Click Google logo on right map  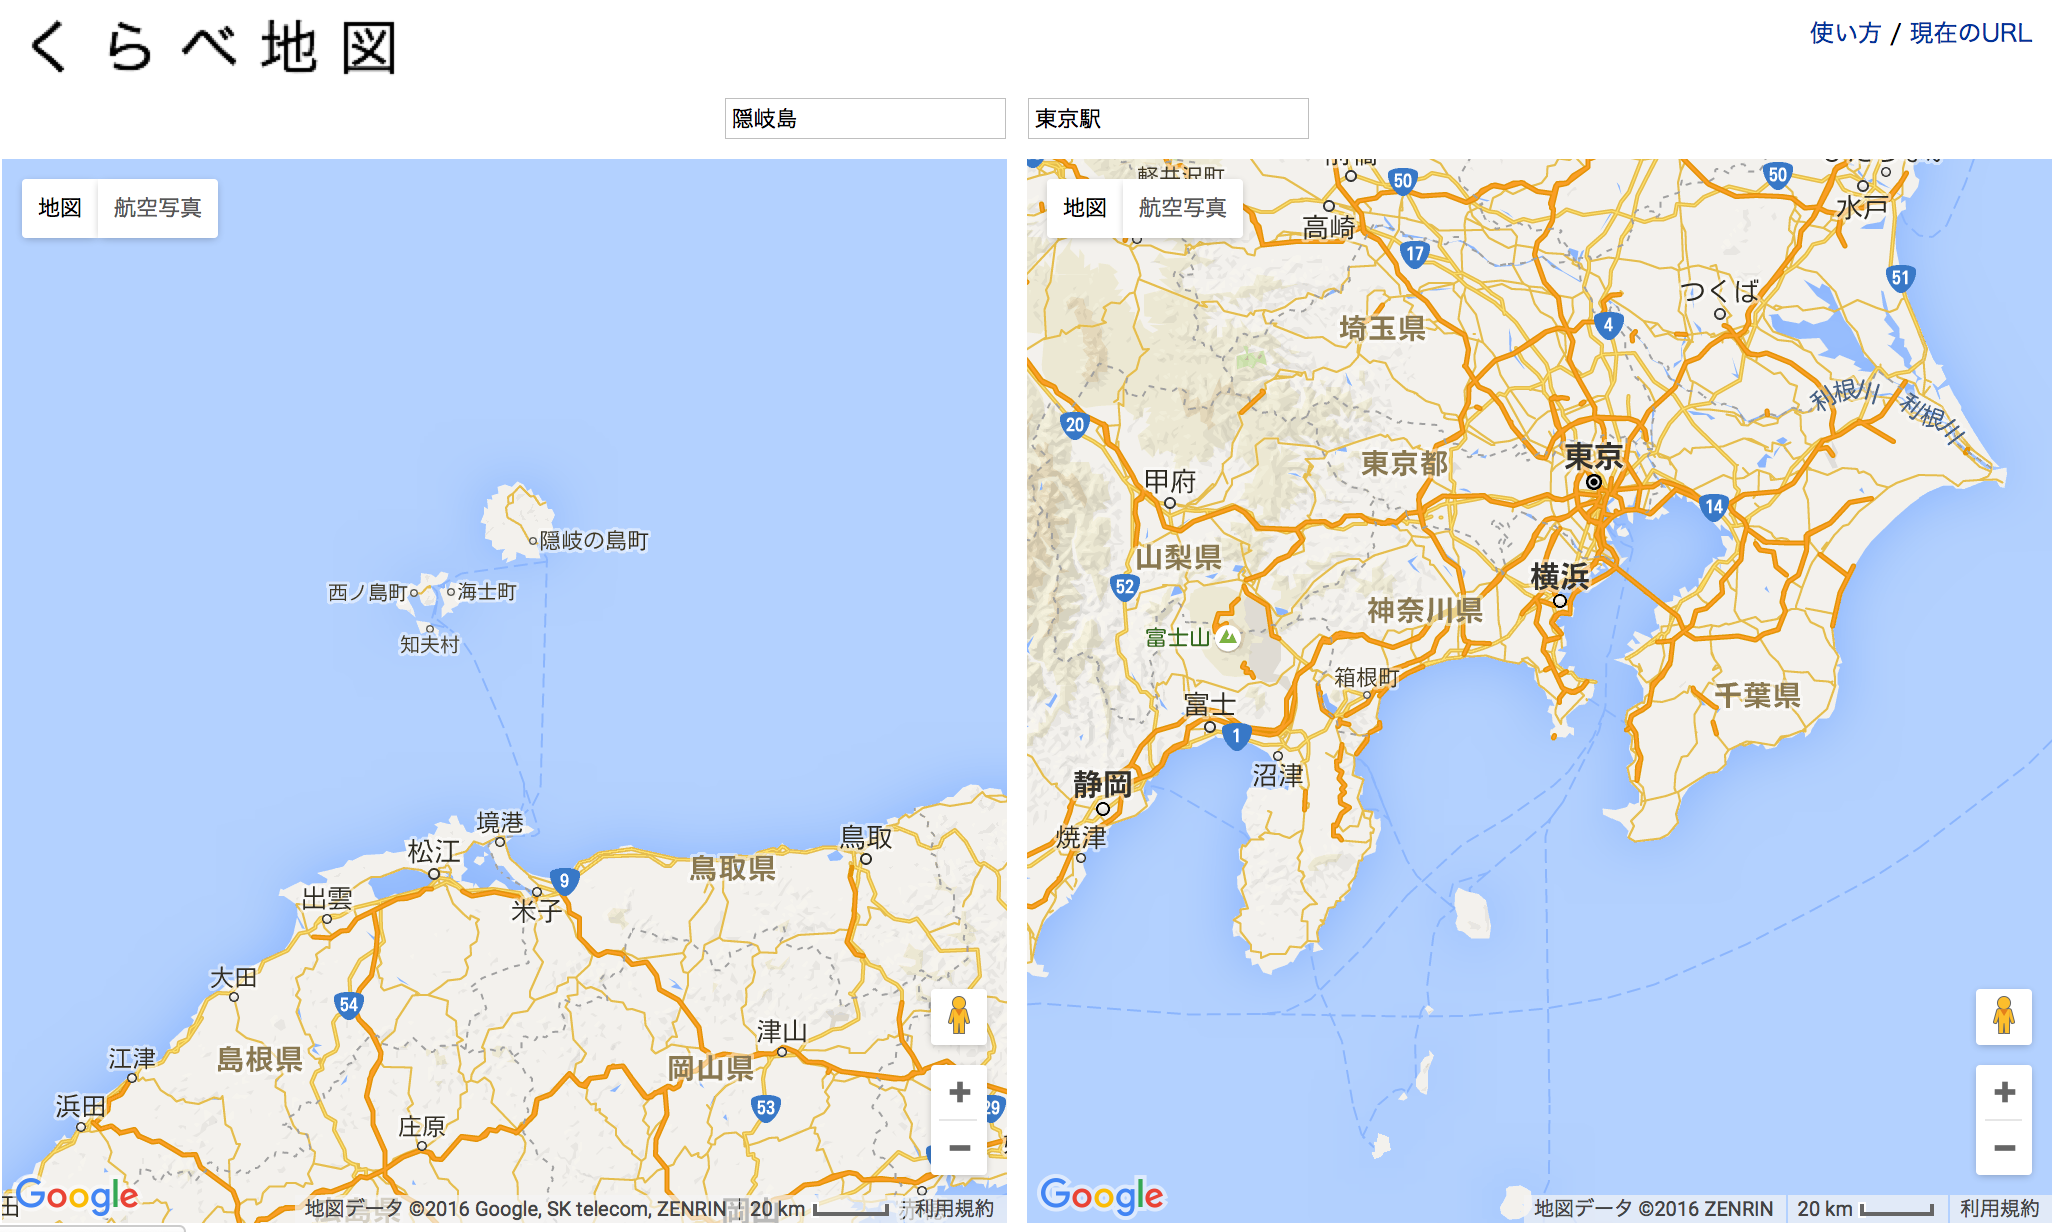1101,1195
